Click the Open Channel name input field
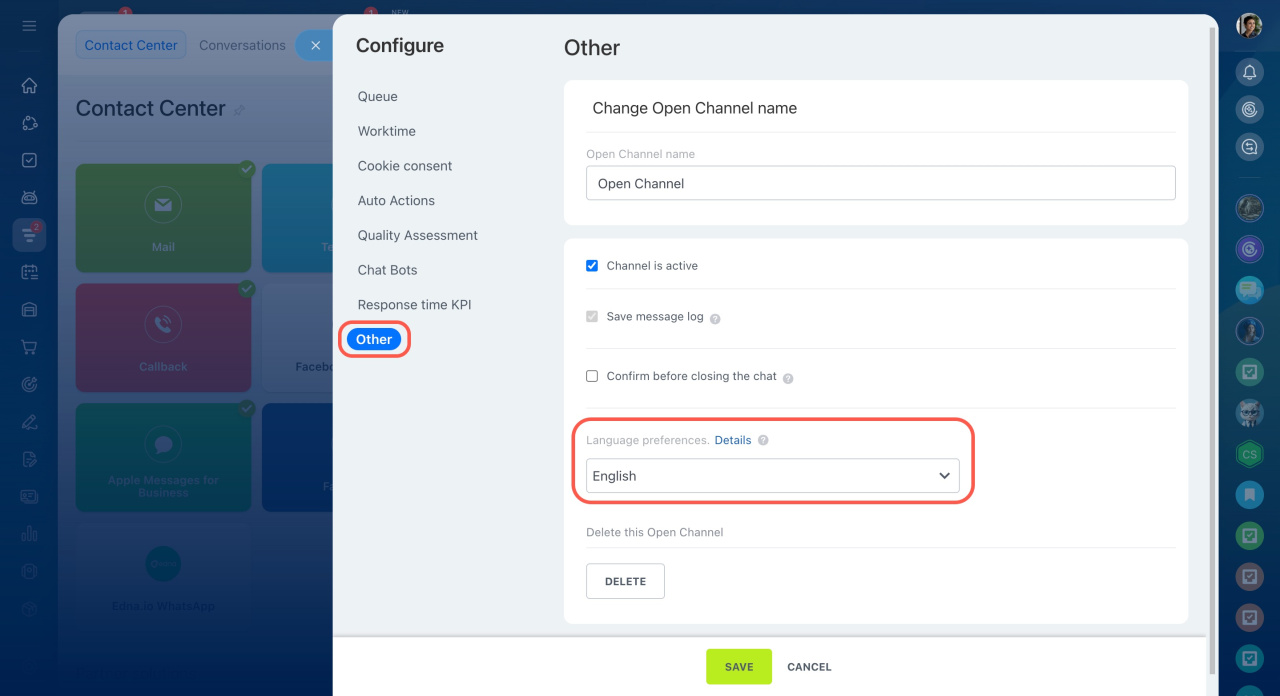1280x696 pixels. pyautogui.click(x=880, y=183)
